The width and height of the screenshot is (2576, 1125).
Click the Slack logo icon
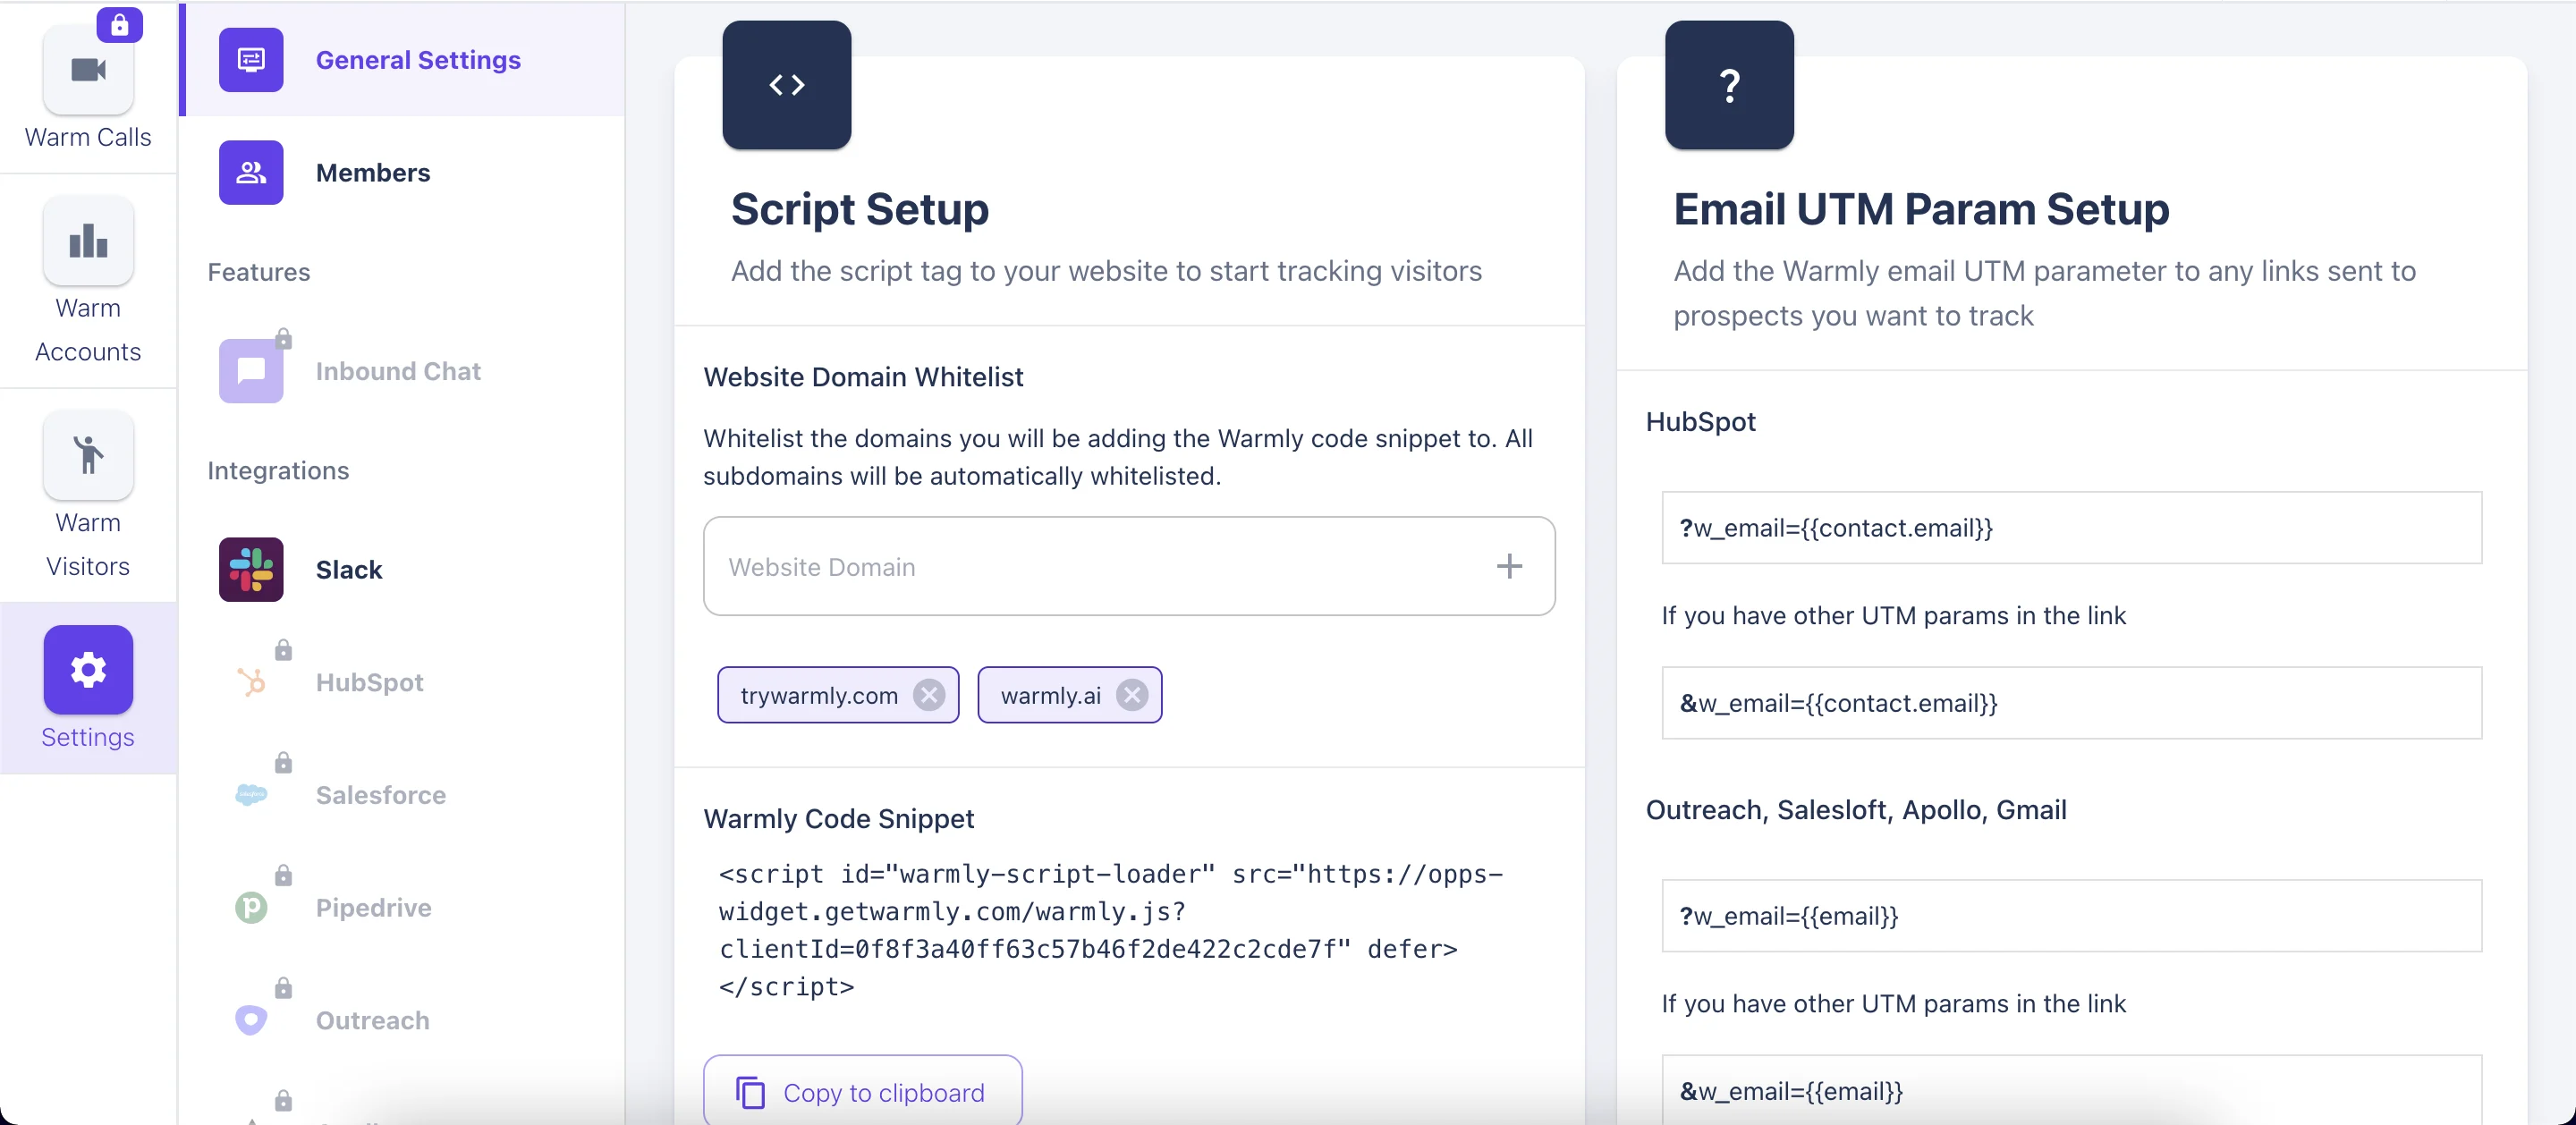251,569
